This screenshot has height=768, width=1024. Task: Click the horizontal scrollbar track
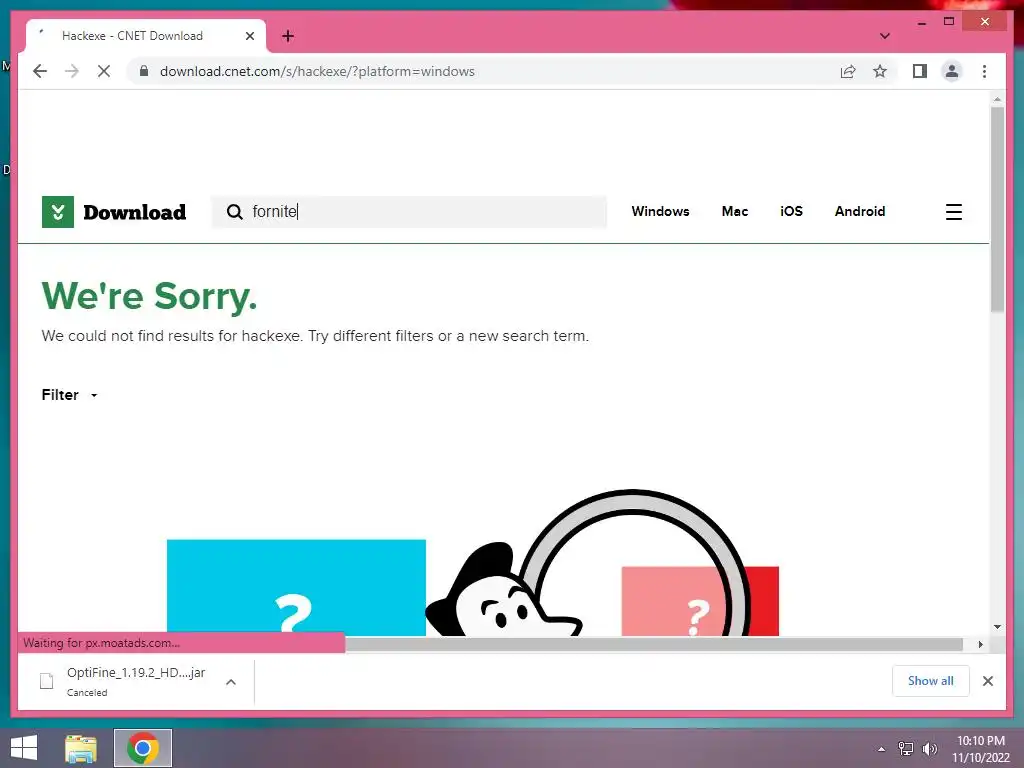pyautogui.click(x=653, y=645)
